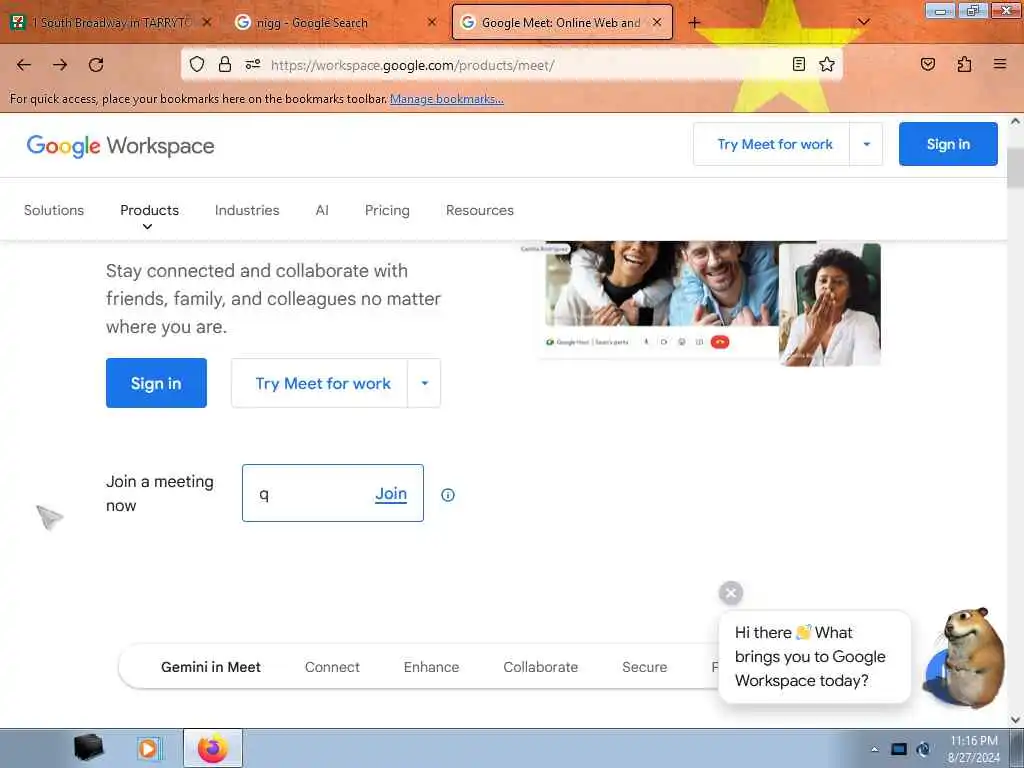Screen dimensions: 1024x768
Task: Open the Industries menu
Action: click(247, 210)
